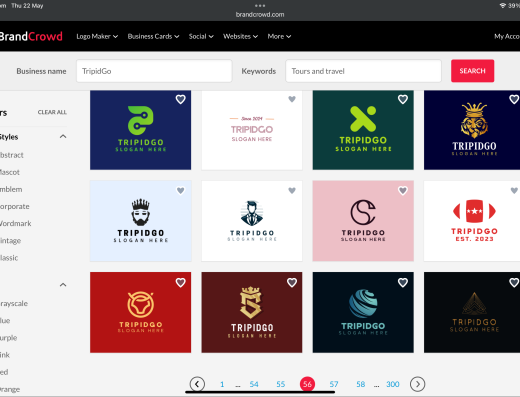Favorite the gentleman in suit logo

(x=292, y=191)
